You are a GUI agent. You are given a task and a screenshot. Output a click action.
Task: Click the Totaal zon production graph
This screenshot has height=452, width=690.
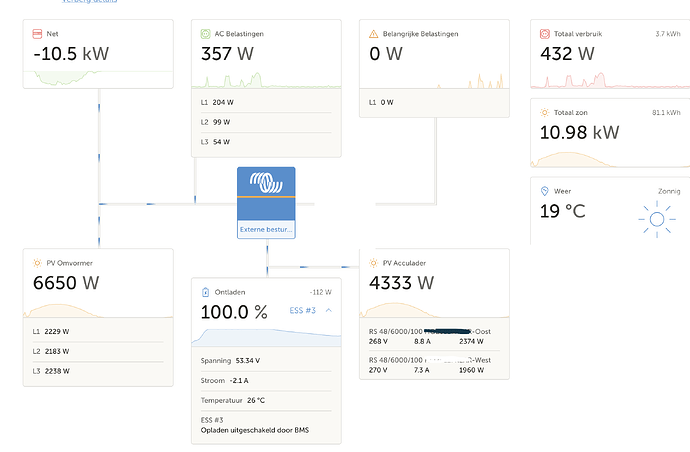coord(610,159)
